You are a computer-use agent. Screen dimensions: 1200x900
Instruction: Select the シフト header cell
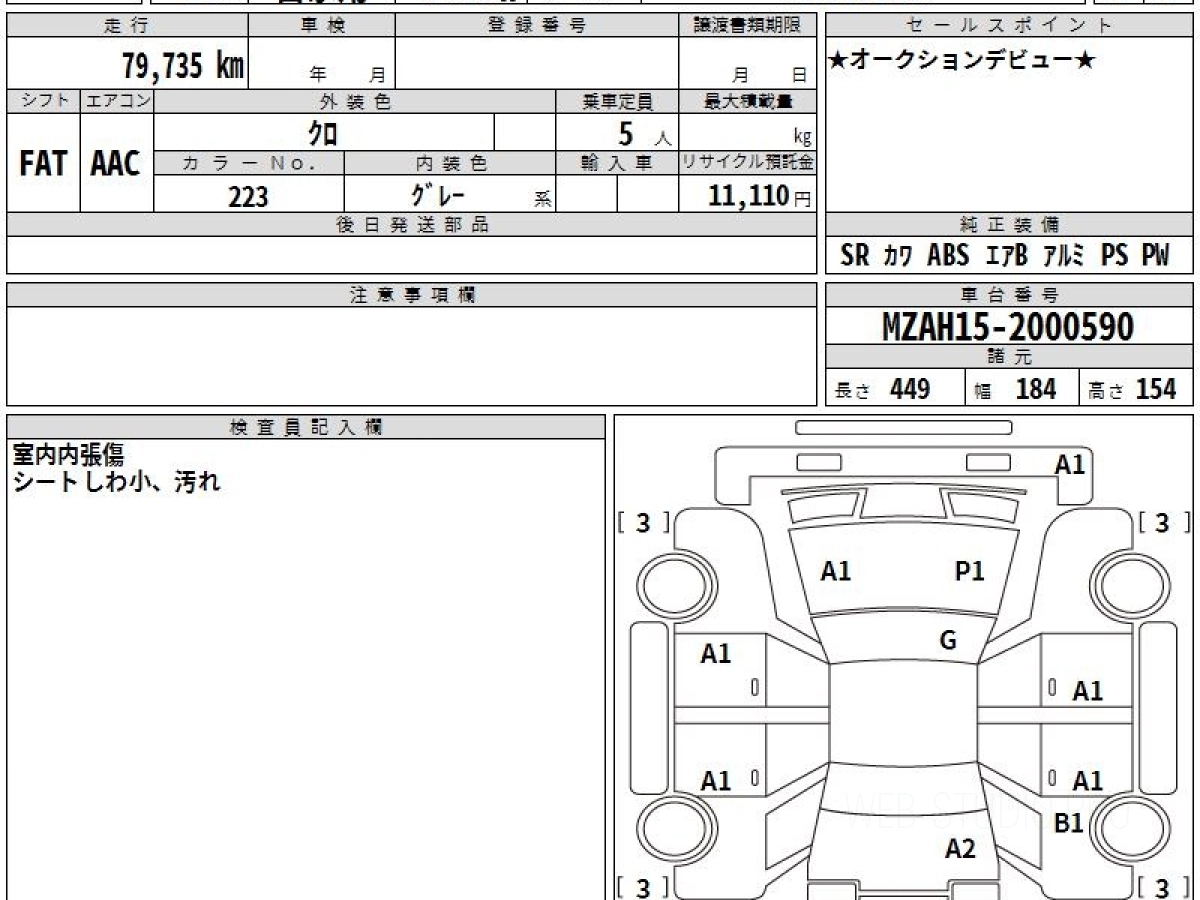(44, 101)
